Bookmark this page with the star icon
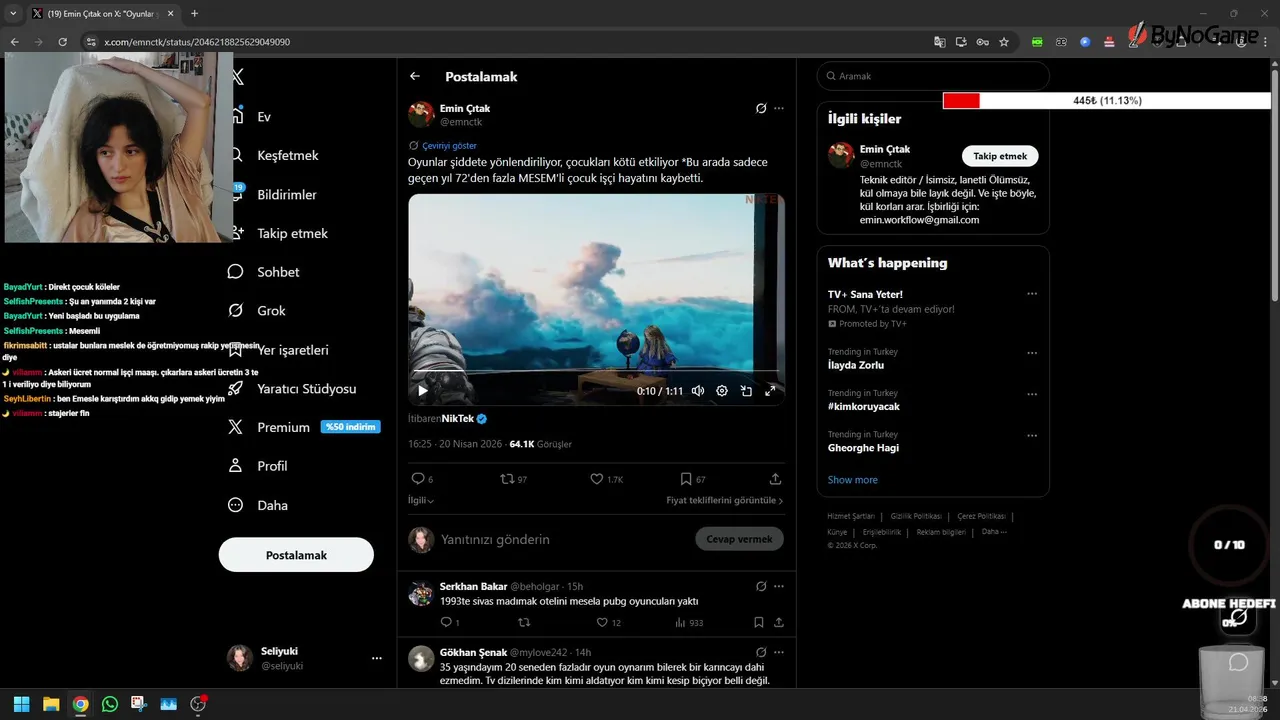Screen dimensions: 1280x720 click(1004, 42)
